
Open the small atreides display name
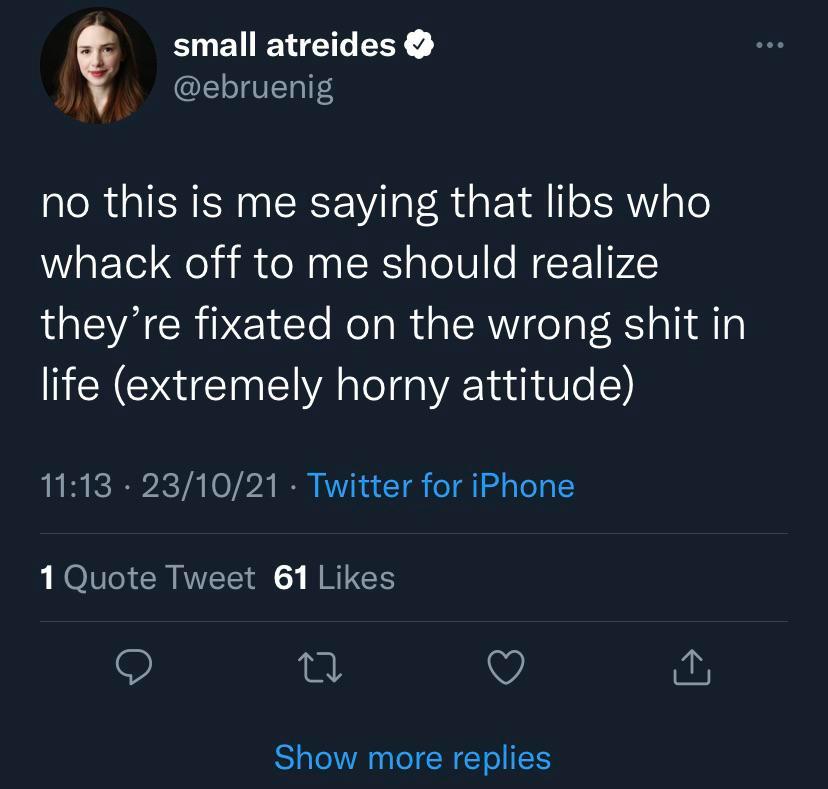click(x=284, y=45)
